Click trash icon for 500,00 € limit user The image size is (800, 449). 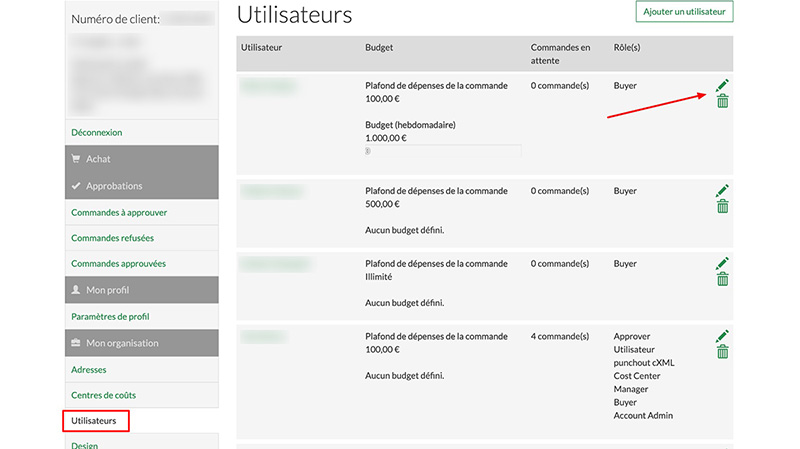(722, 206)
